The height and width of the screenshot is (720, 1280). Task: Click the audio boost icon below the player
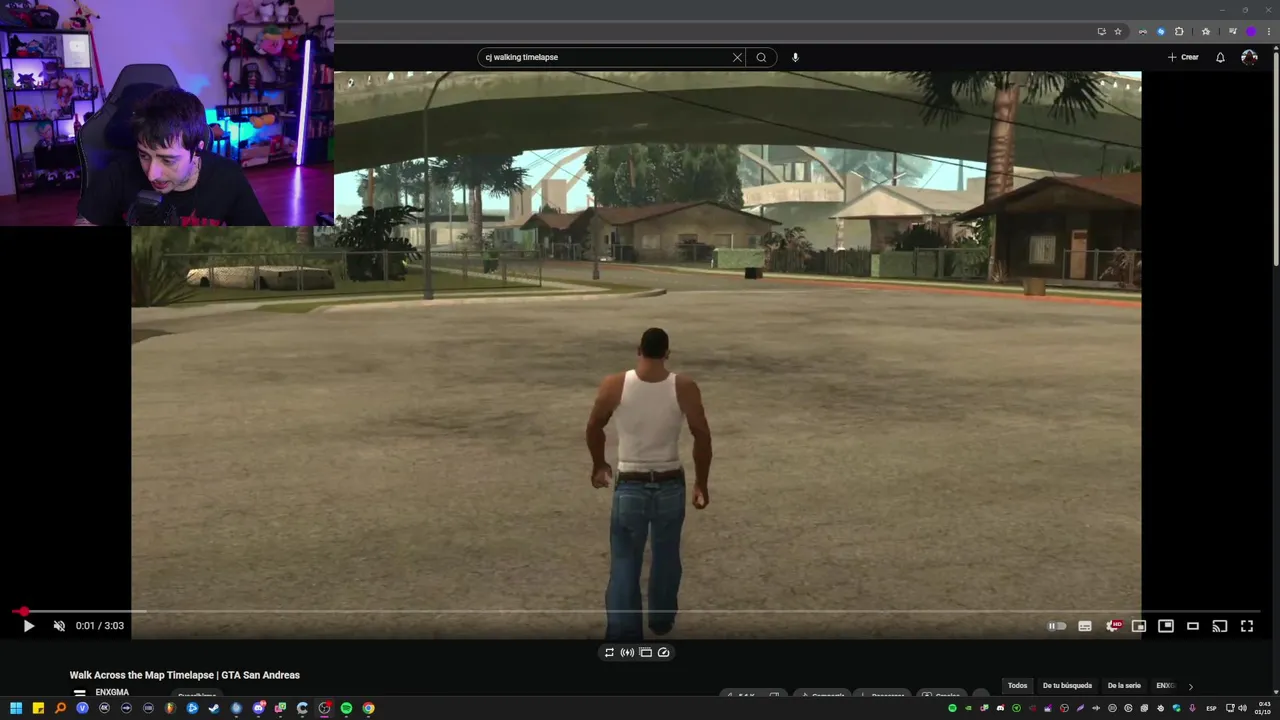point(627,652)
